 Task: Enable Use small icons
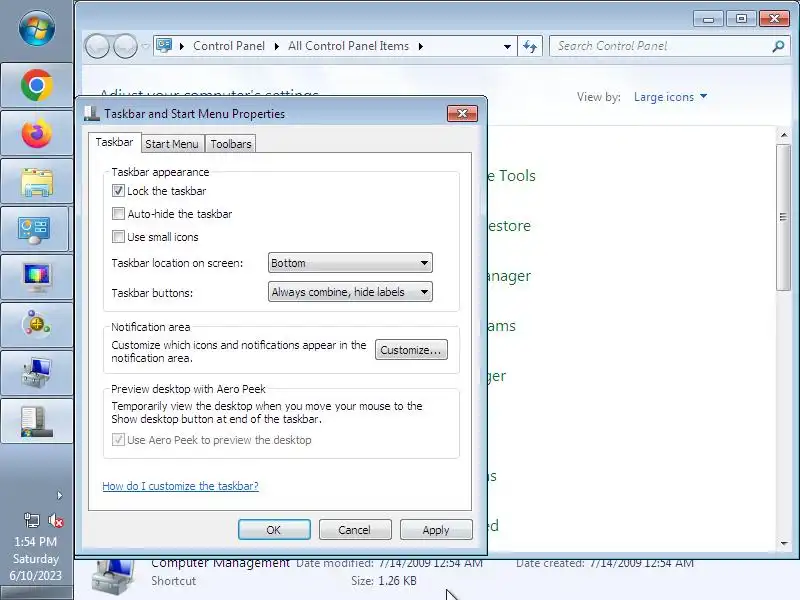click(118, 237)
